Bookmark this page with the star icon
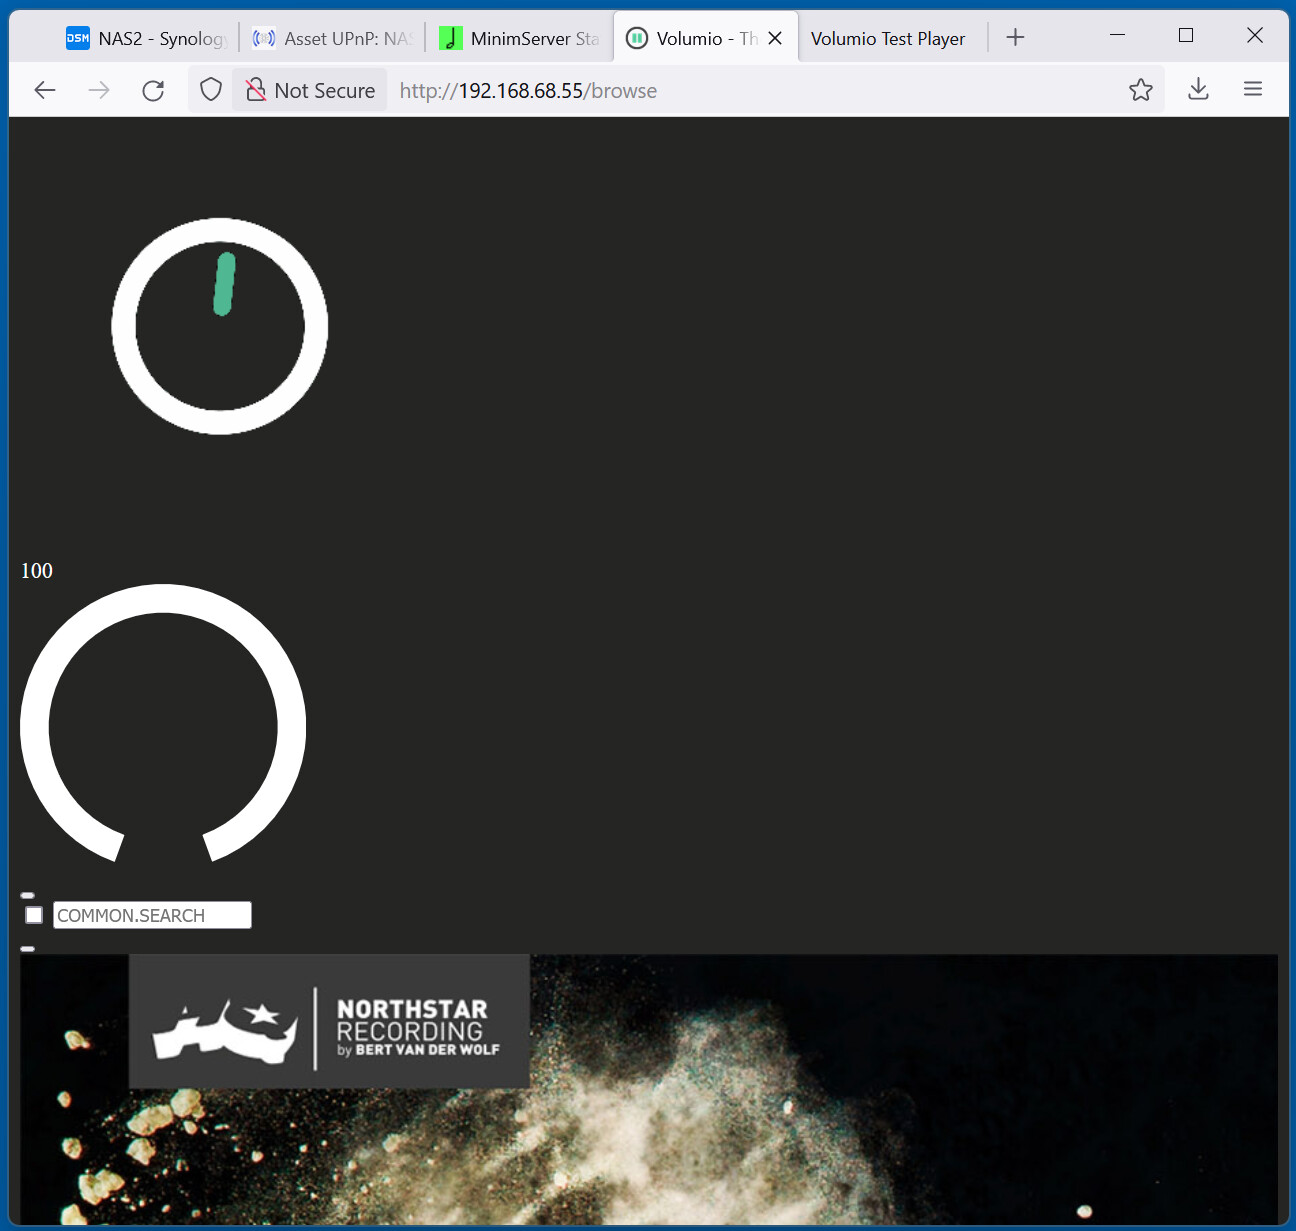The height and width of the screenshot is (1231, 1296). [x=1140, y=90]
